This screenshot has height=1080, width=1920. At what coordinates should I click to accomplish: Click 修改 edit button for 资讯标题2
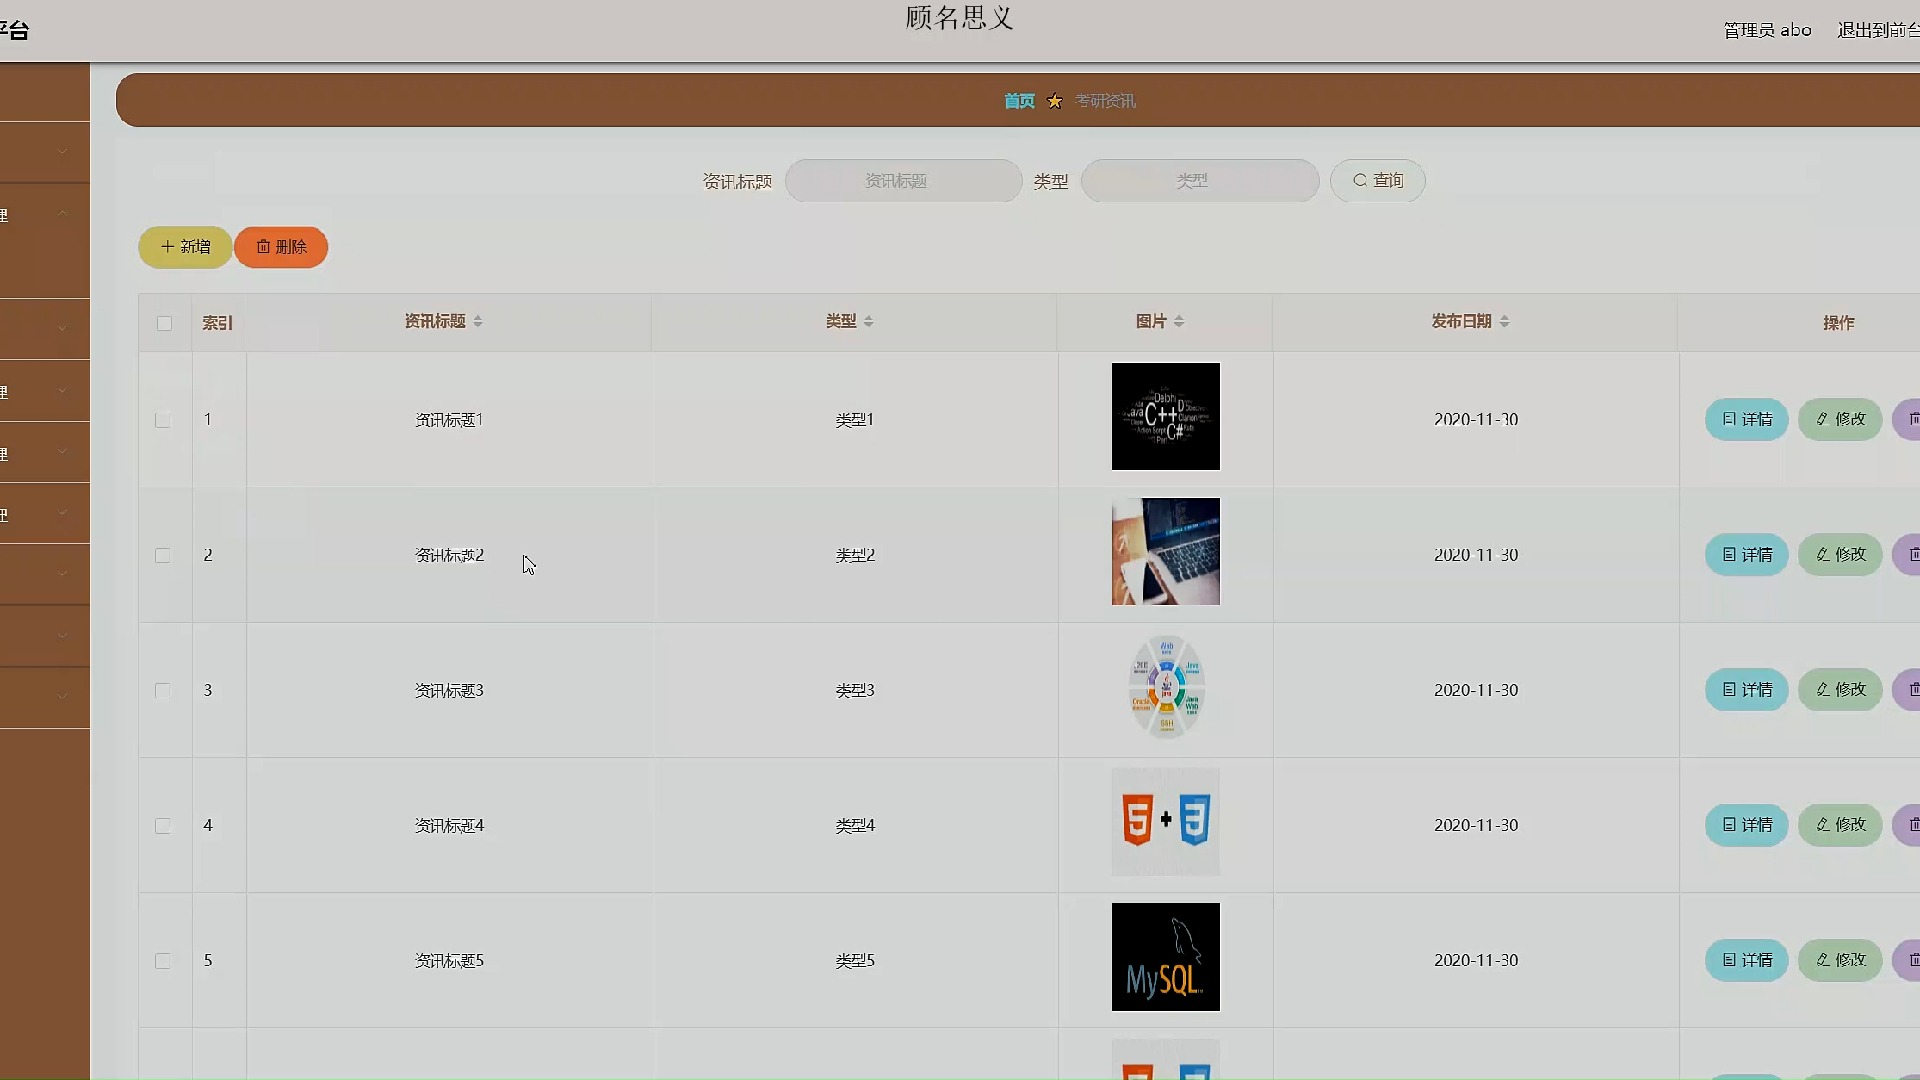point(1840,554)
